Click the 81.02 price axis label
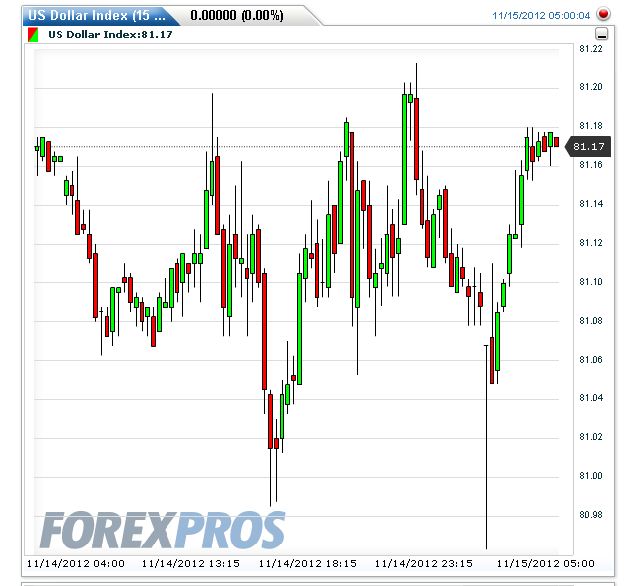Screen dimensions: 625x586 click(x=591, y=437)
